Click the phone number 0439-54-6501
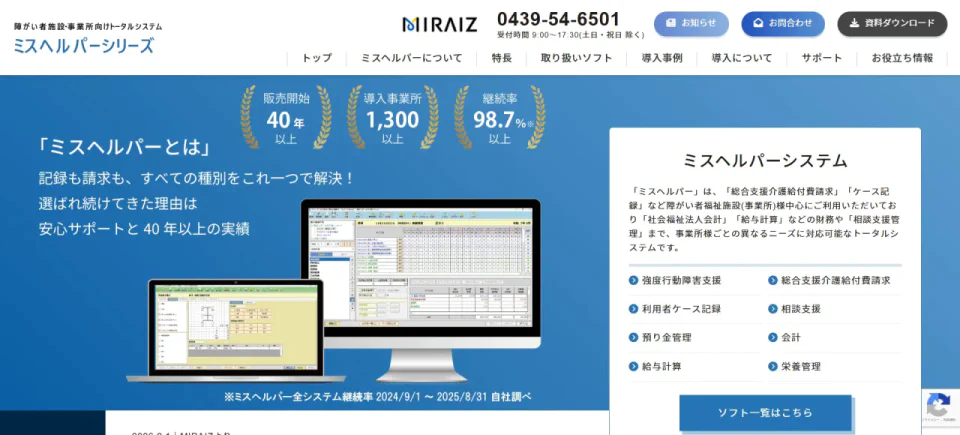 (558, 19)
